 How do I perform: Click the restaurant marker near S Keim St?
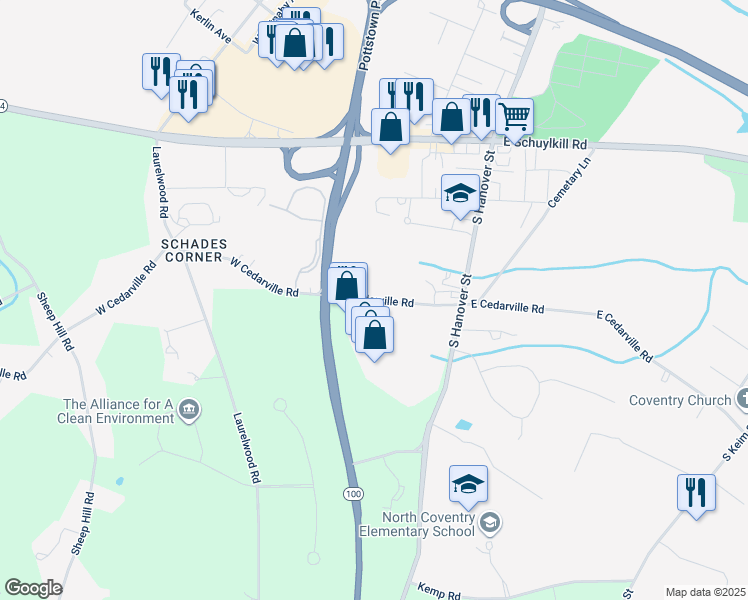coord(696,493)
